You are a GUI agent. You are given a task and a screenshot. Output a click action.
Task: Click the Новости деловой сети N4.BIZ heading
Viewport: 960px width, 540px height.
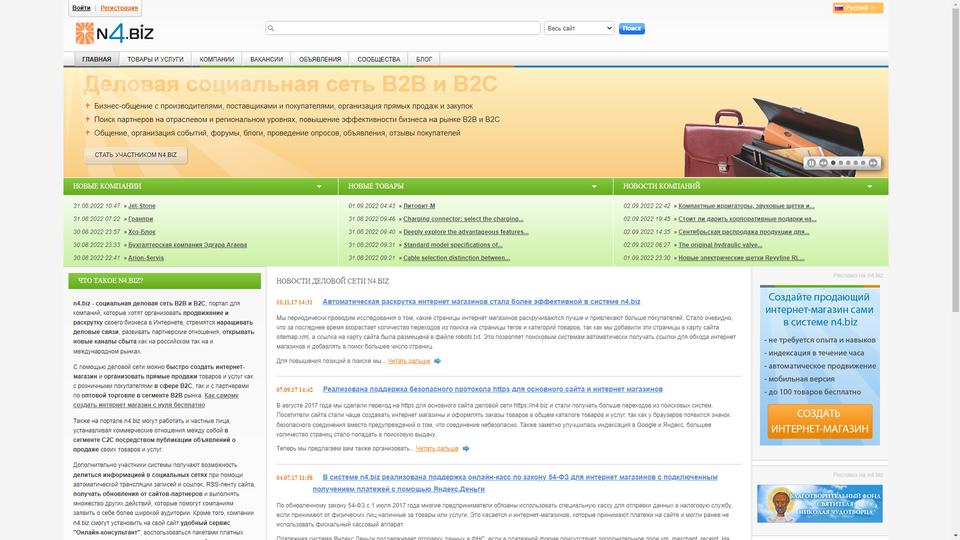coord(332,281)
